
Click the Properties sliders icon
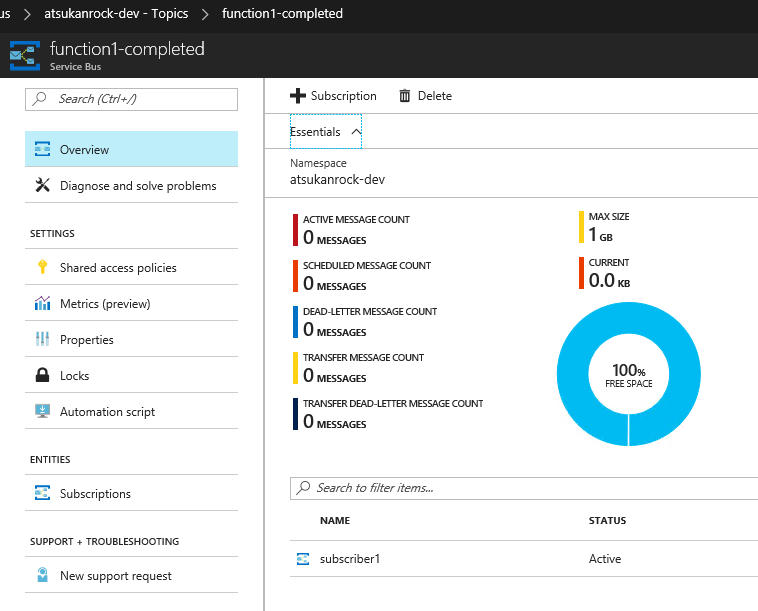pos(43,339)
